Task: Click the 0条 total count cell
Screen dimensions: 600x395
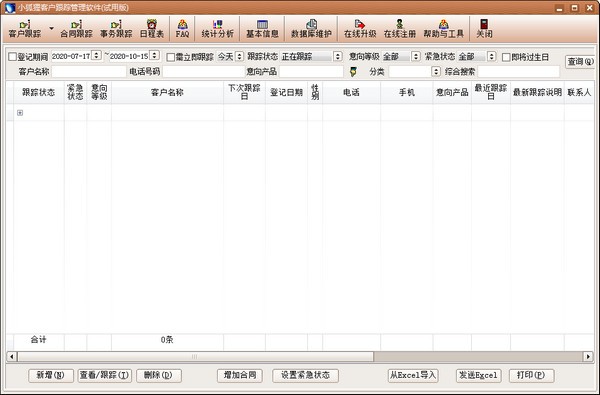Action: pyautogui.click(x=167, y=340)
